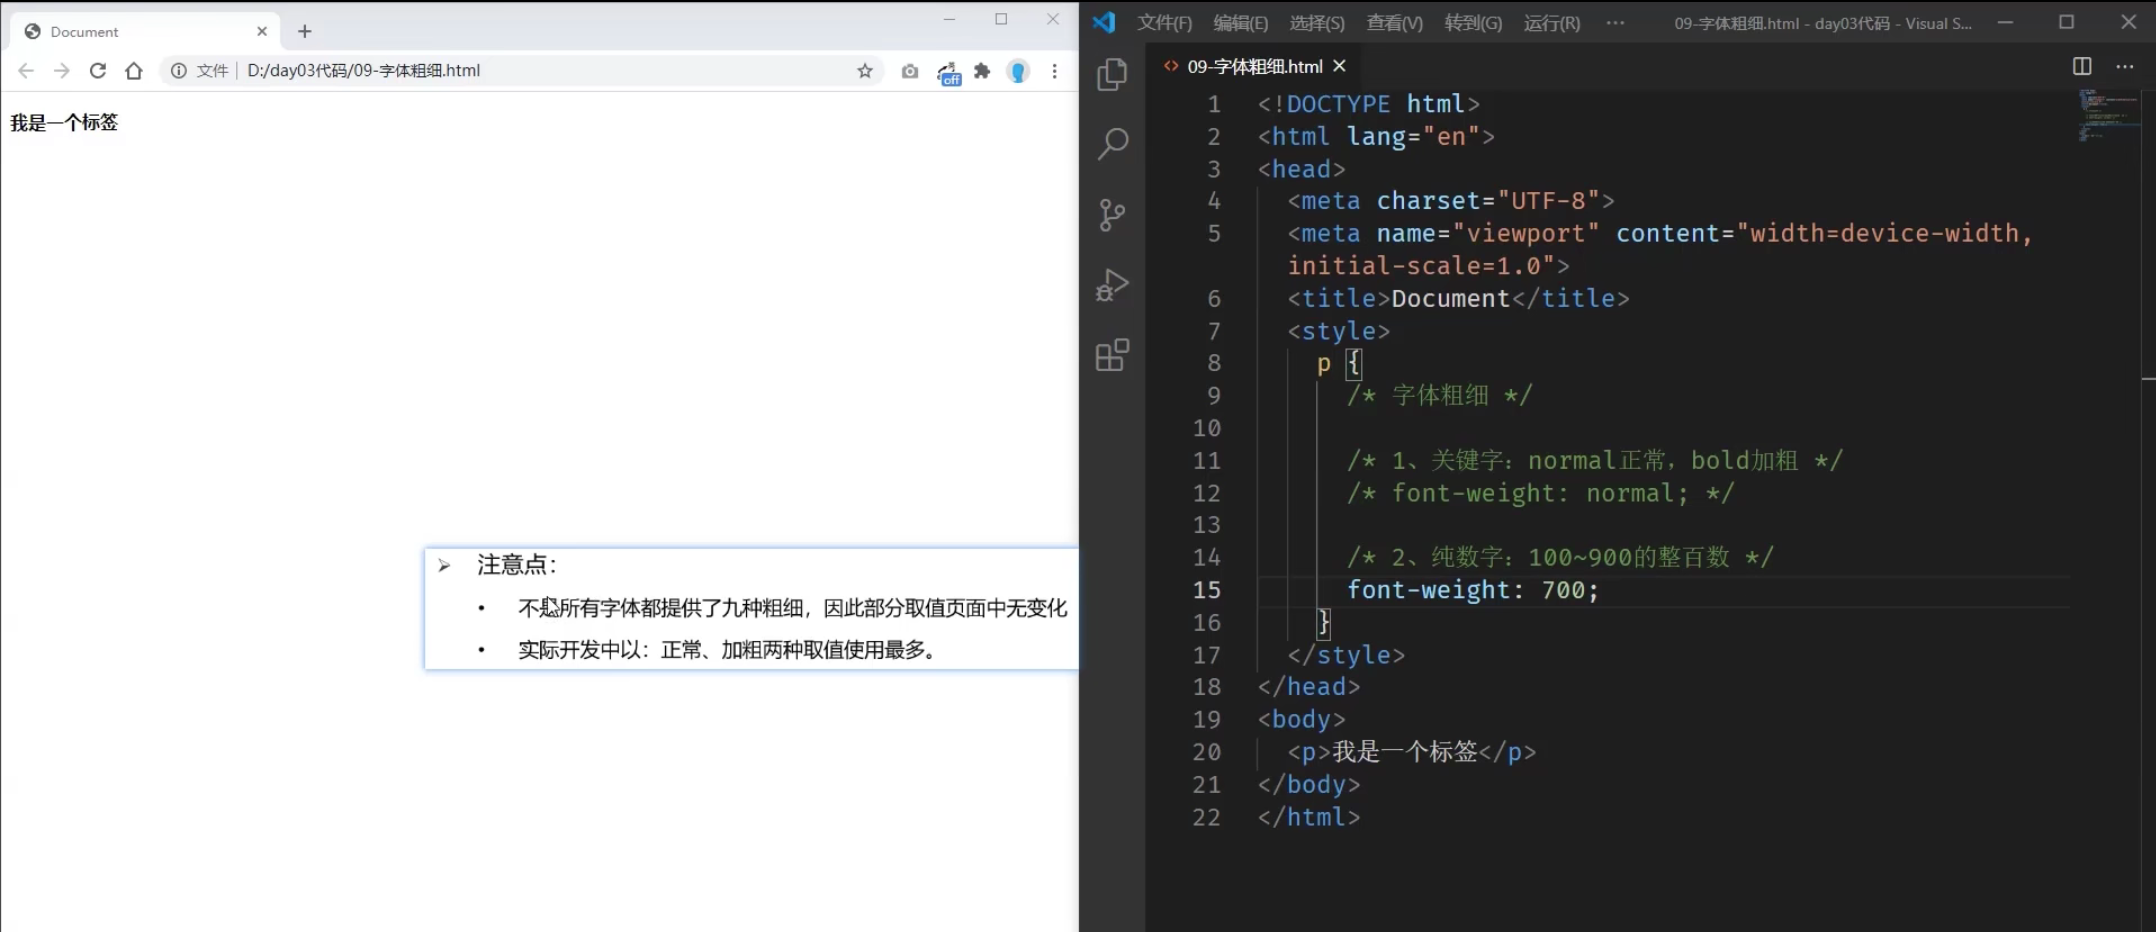Viewport: 2156px width, 932px height.
Task: Click the 注意点 heading in the note box
Action: (x=516, y=565)
